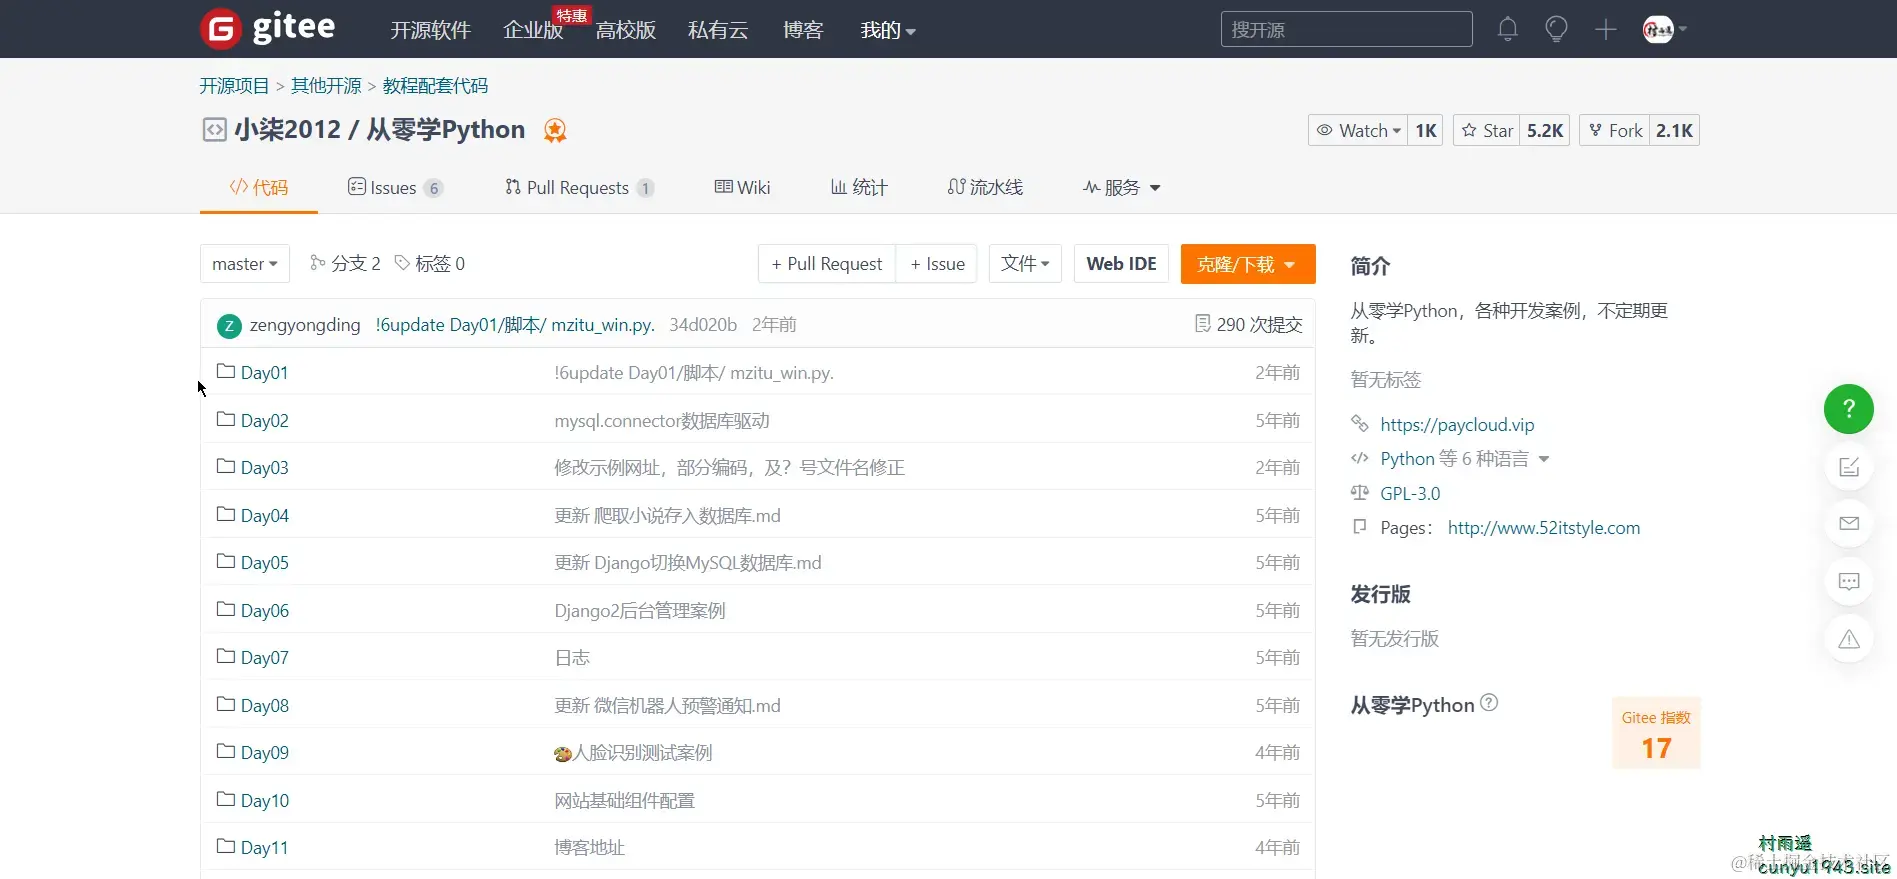The height and width of the screenshot is (879, 1897).
Task: Open 企业版 in the top navigation
Action: tap(533, 30)
